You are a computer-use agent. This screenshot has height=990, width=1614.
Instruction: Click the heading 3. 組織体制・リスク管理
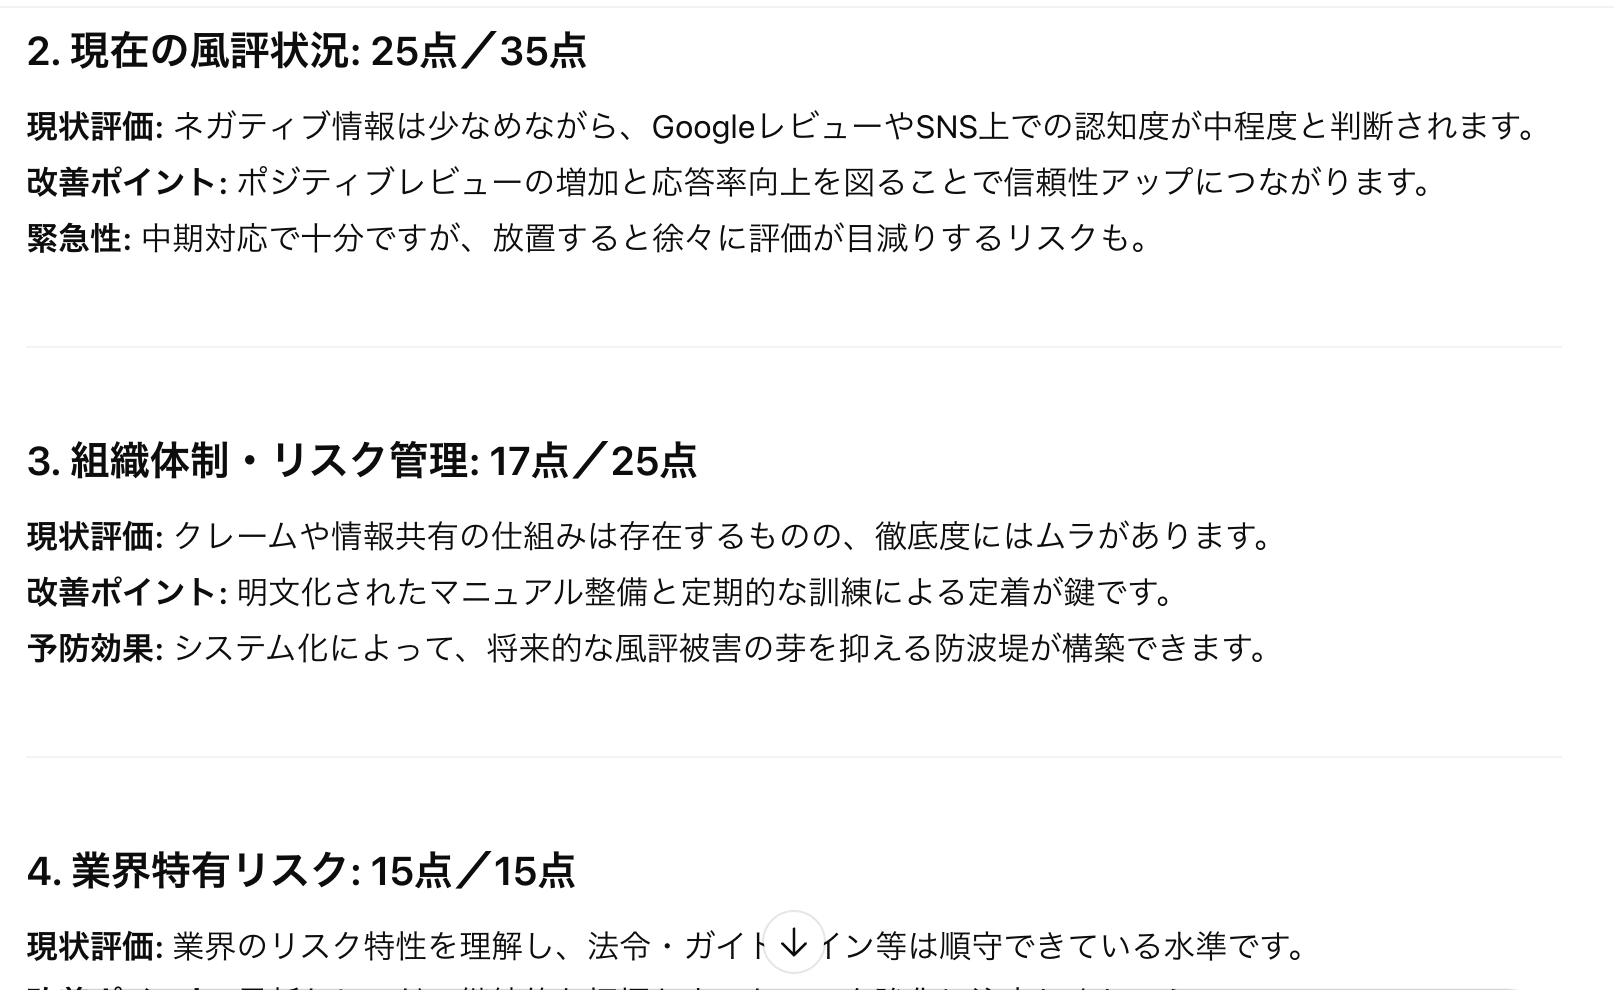(362, 461)
